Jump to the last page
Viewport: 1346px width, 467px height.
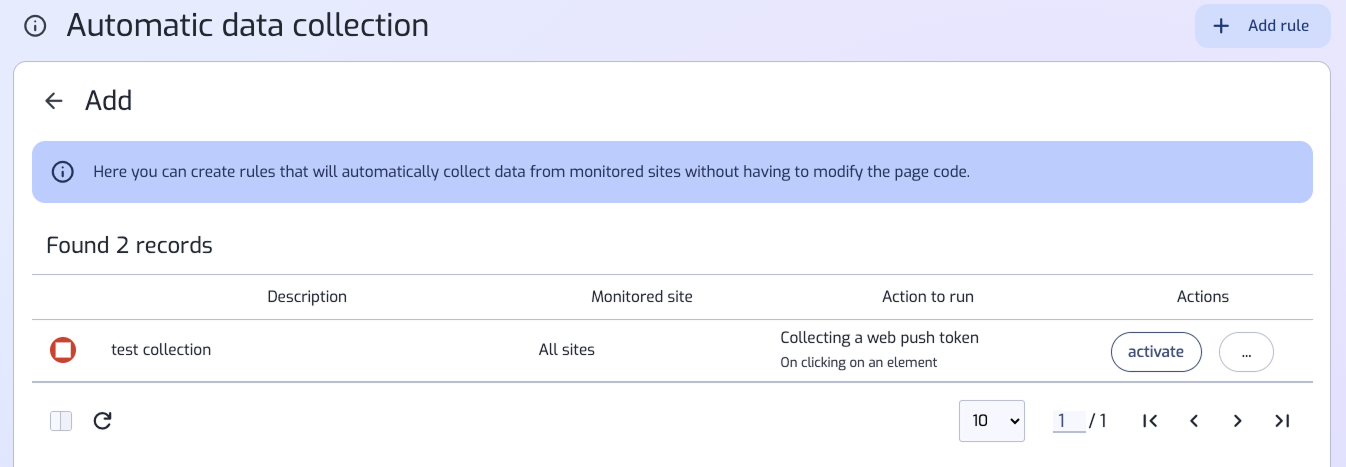point(1282,421)
